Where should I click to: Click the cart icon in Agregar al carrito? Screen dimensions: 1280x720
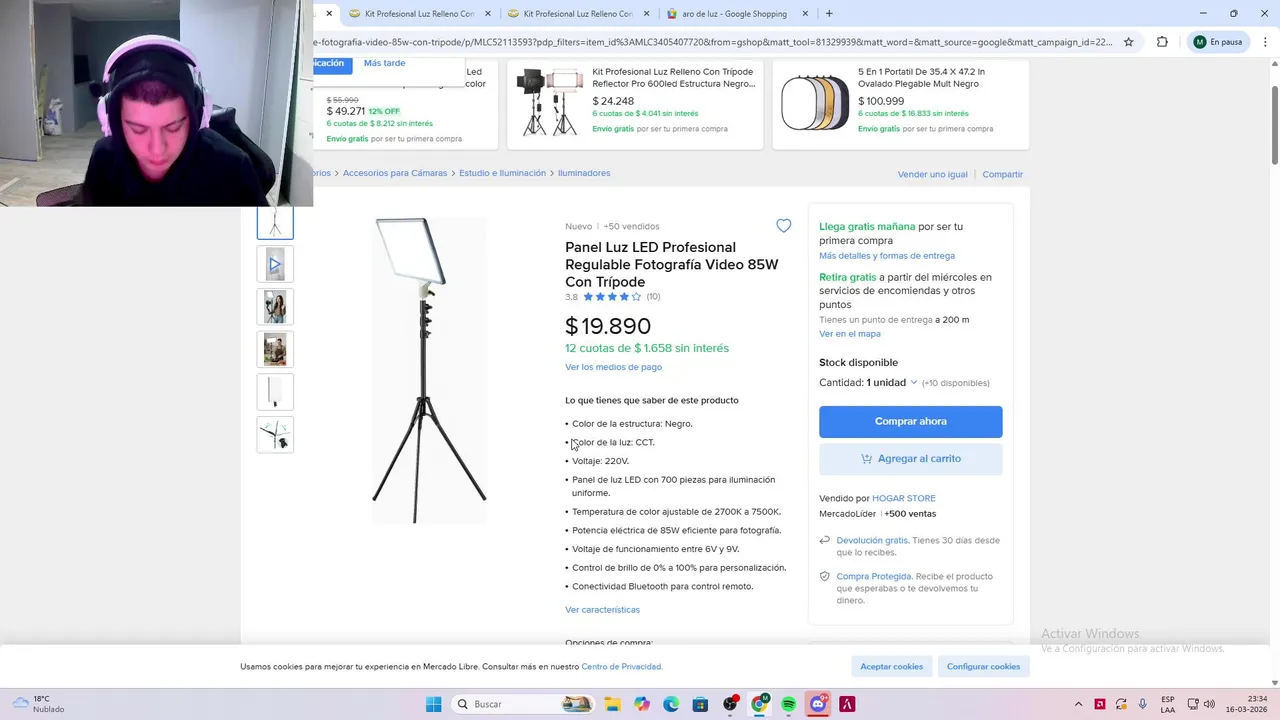tap(866, 458)
